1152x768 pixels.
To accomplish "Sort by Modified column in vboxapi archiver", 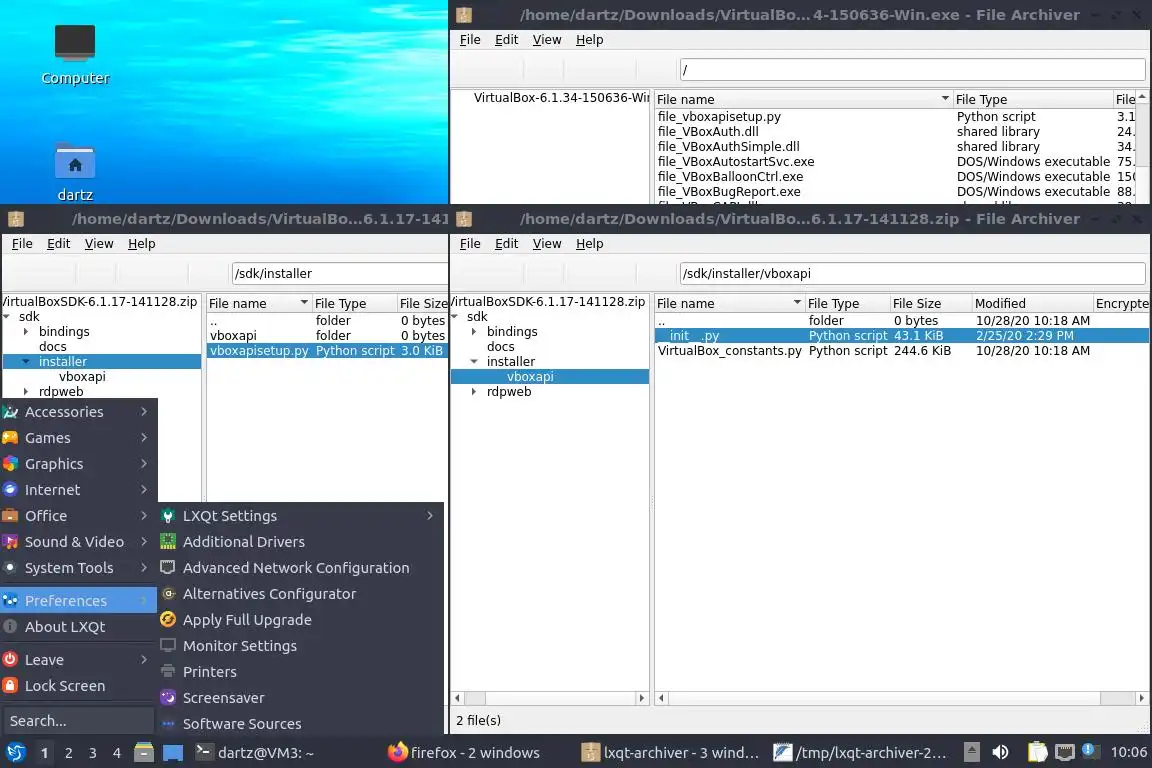I will click(1032, 304).
